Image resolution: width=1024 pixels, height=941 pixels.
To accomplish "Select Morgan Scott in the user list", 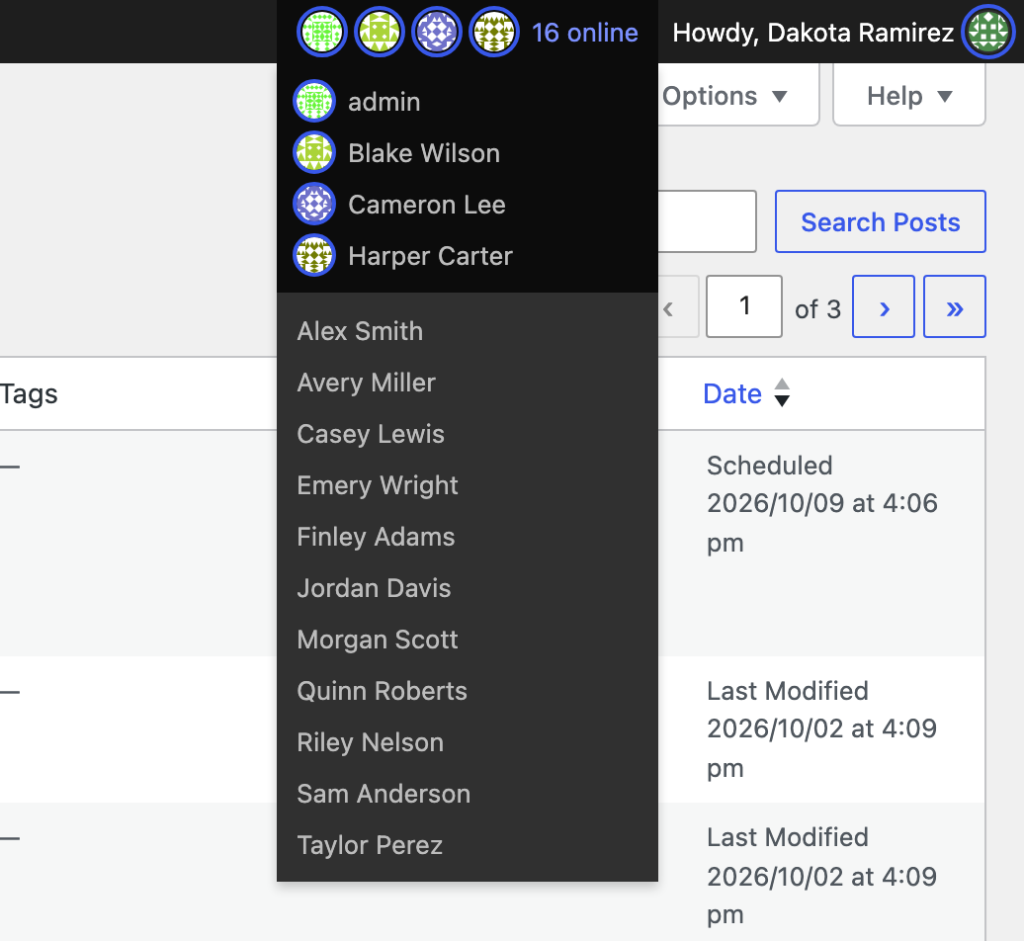I will (377, 640).
